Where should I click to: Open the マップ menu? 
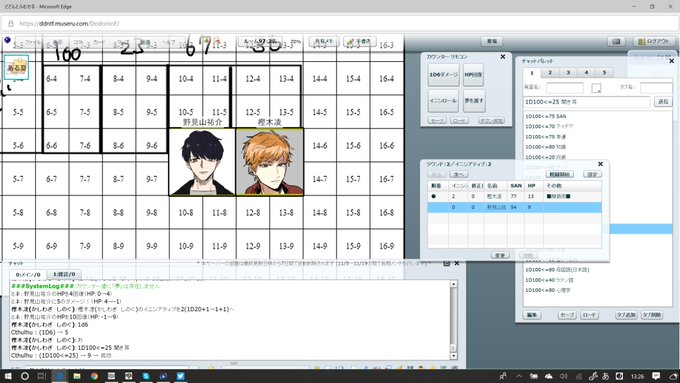coord(124,42)
